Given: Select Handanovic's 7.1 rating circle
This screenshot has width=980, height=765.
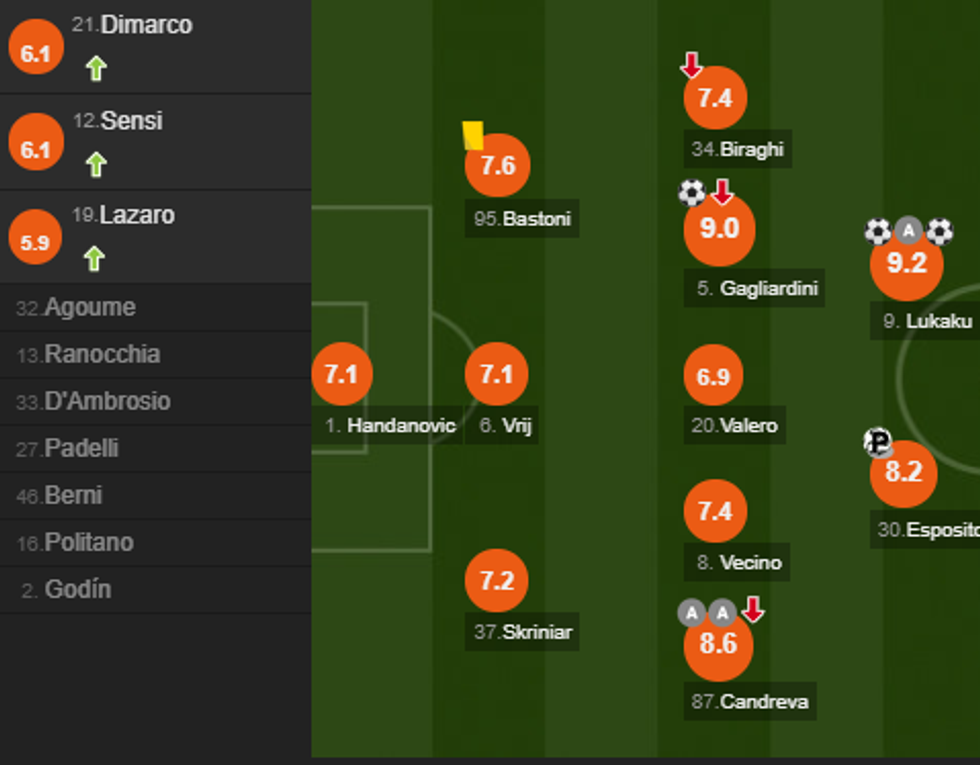Looking at the screenshot, I should [342, 374].
